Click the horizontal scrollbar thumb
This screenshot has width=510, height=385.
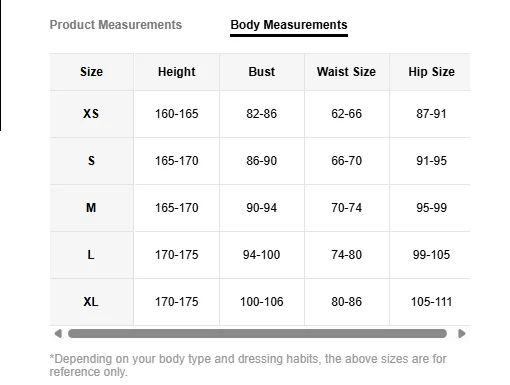(x=257, y=333)
